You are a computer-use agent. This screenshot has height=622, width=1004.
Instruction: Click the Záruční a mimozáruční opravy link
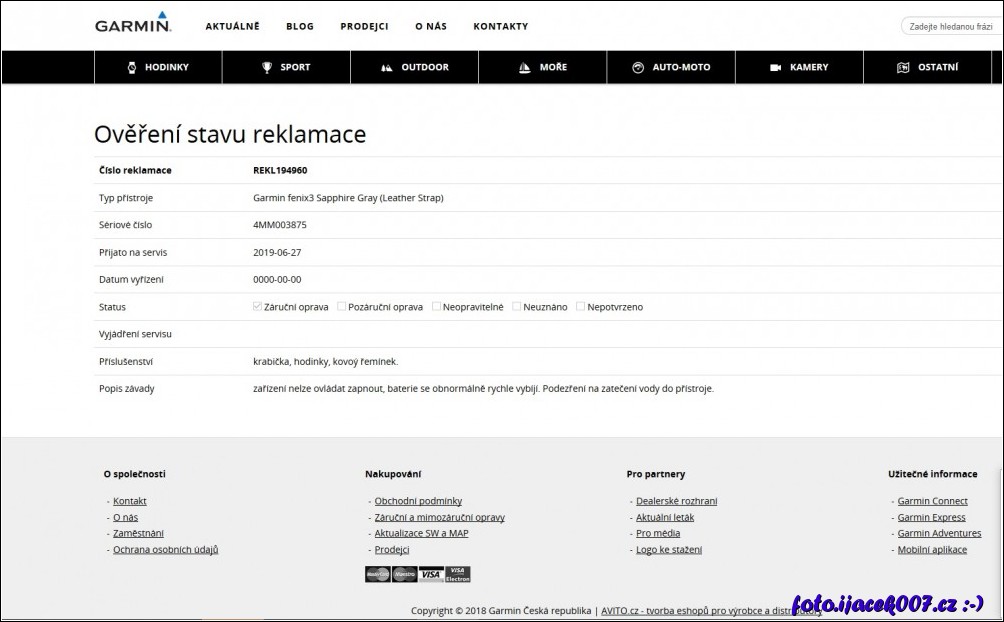point(439,517)
